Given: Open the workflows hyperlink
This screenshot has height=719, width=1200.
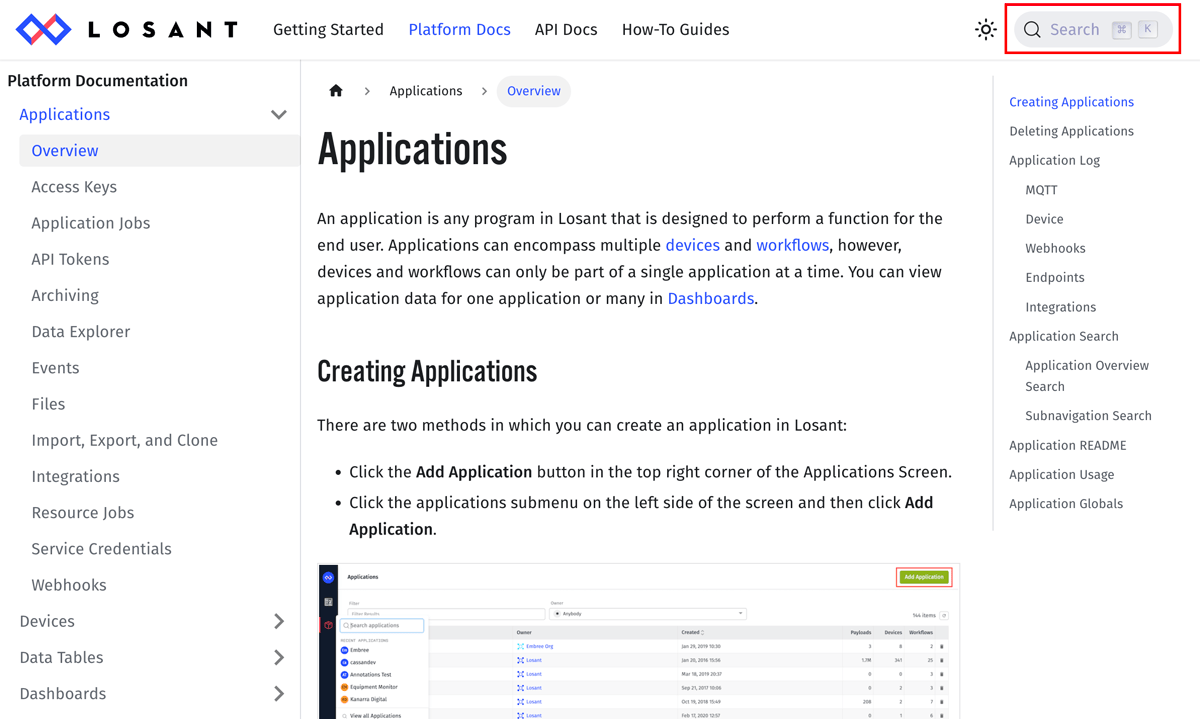Looking at the screenshot, I should [793, 244].
